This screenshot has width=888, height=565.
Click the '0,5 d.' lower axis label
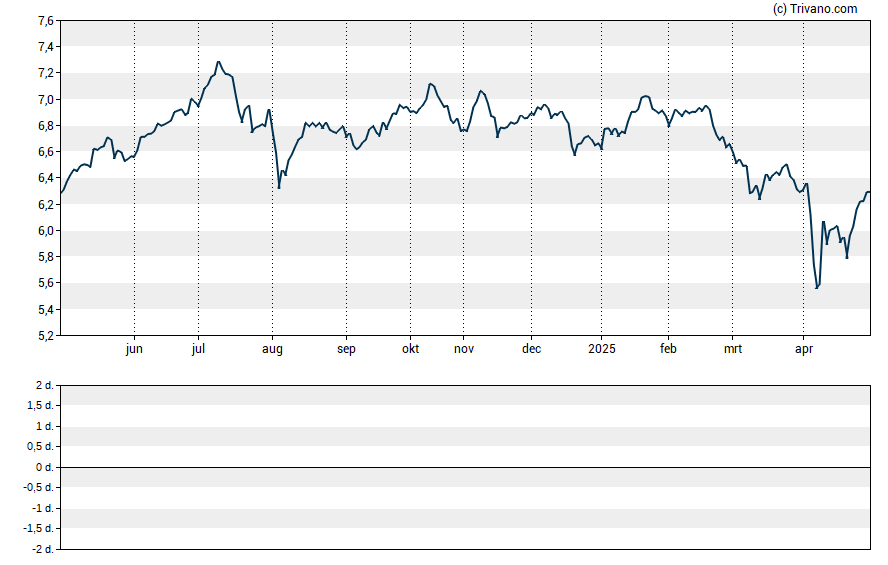click(40, 447)
